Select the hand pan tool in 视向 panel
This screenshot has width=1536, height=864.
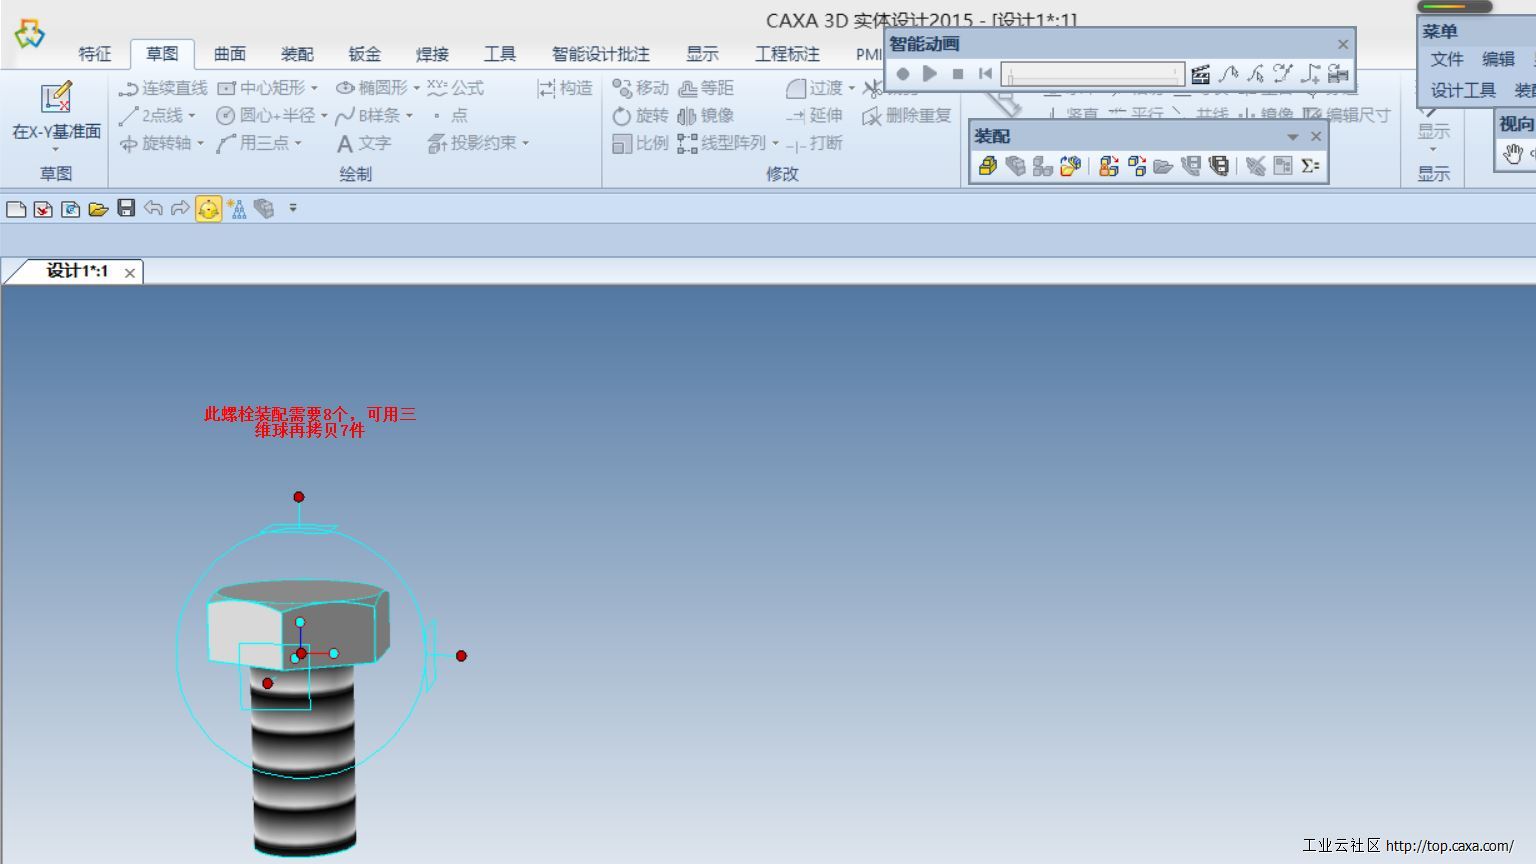click(x=1512, y=154)
